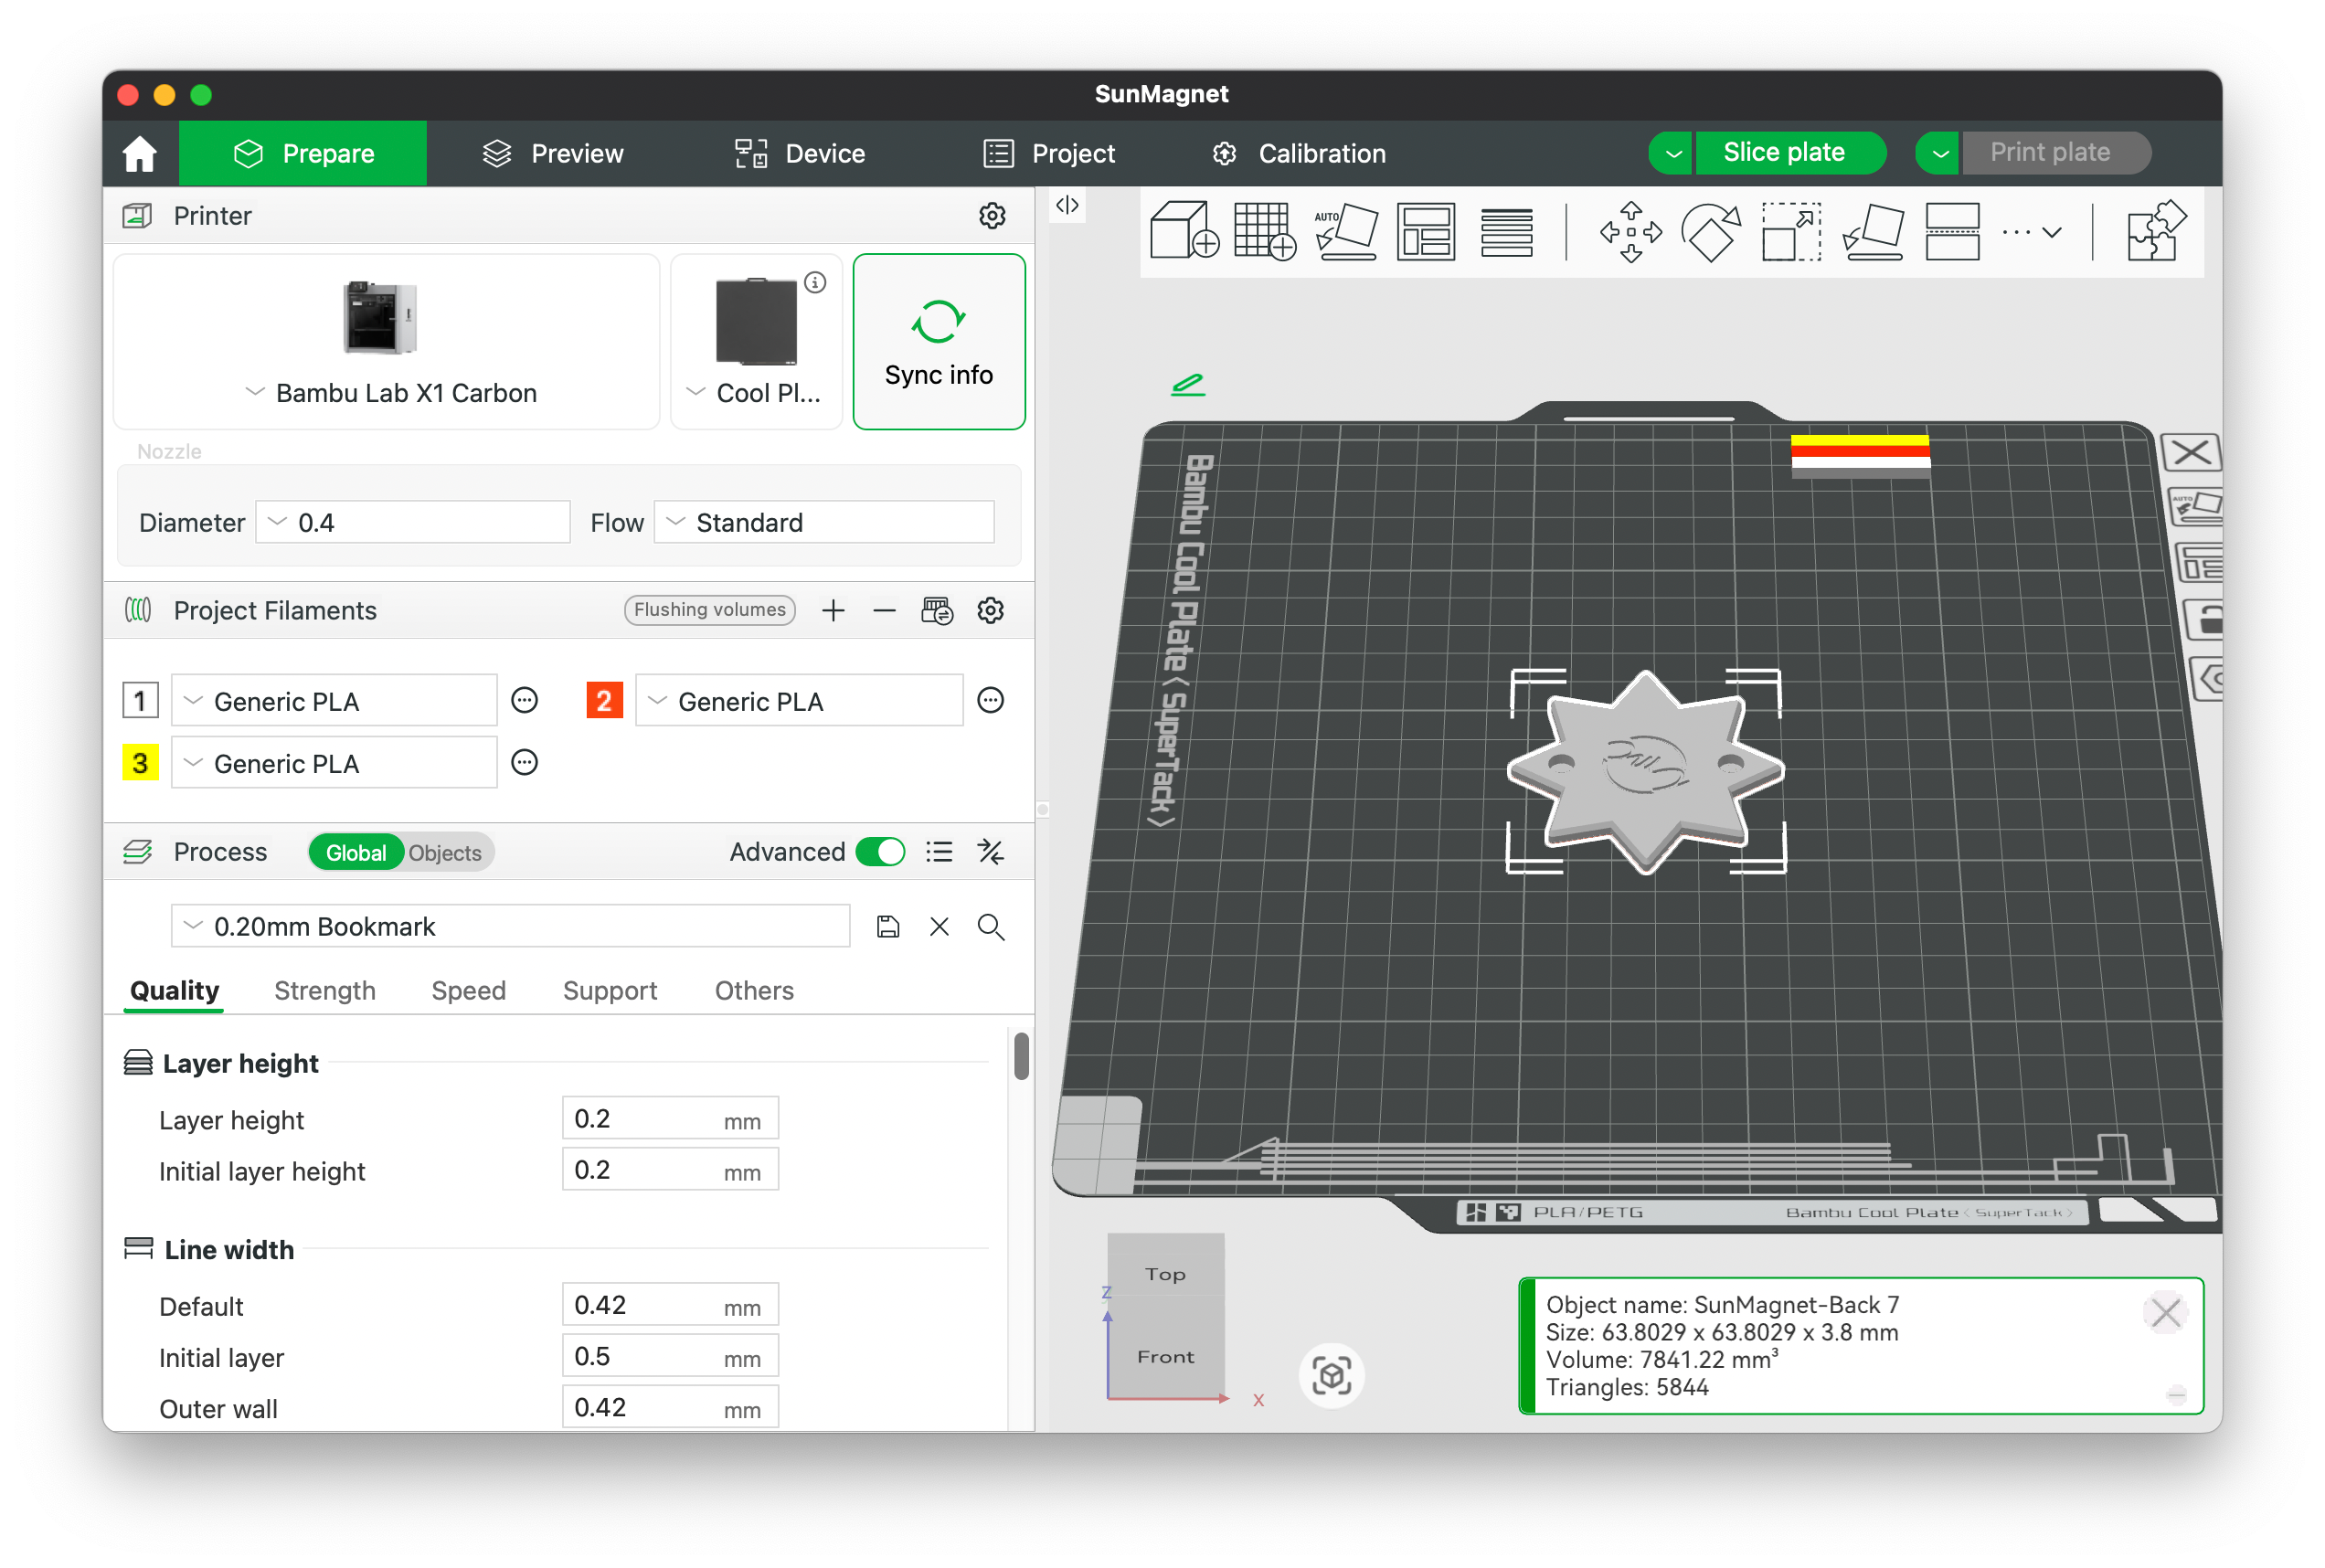Edit filament 3 preset options icon
Viewport: 2325px width, 1568px height.
pyautogui.click(x=524, y=762)
